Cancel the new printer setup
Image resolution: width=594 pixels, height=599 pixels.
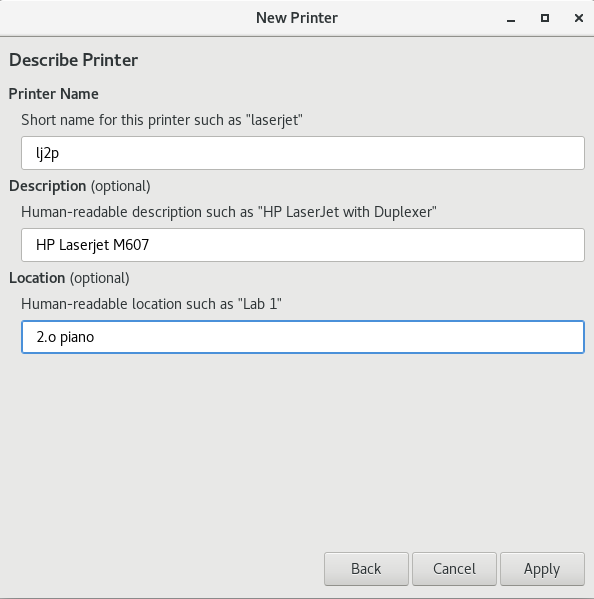454,568
